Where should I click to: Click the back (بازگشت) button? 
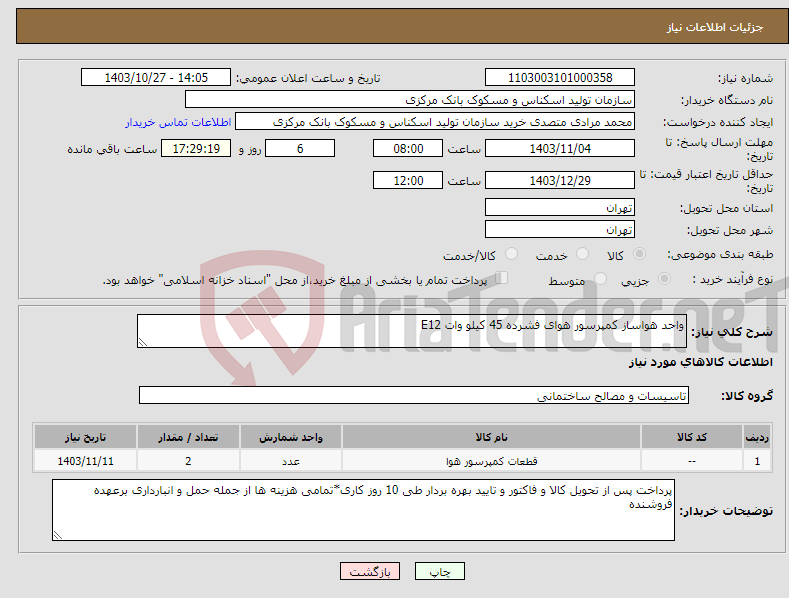pyautogui.click(x=370, y=571)
